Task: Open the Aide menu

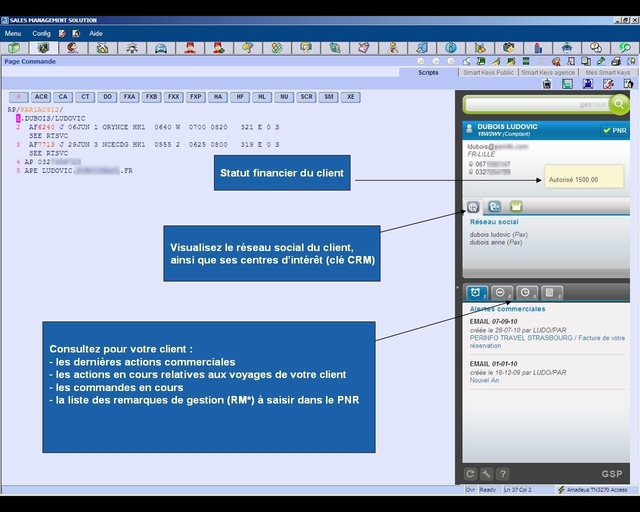Action: tap(96, 33)
